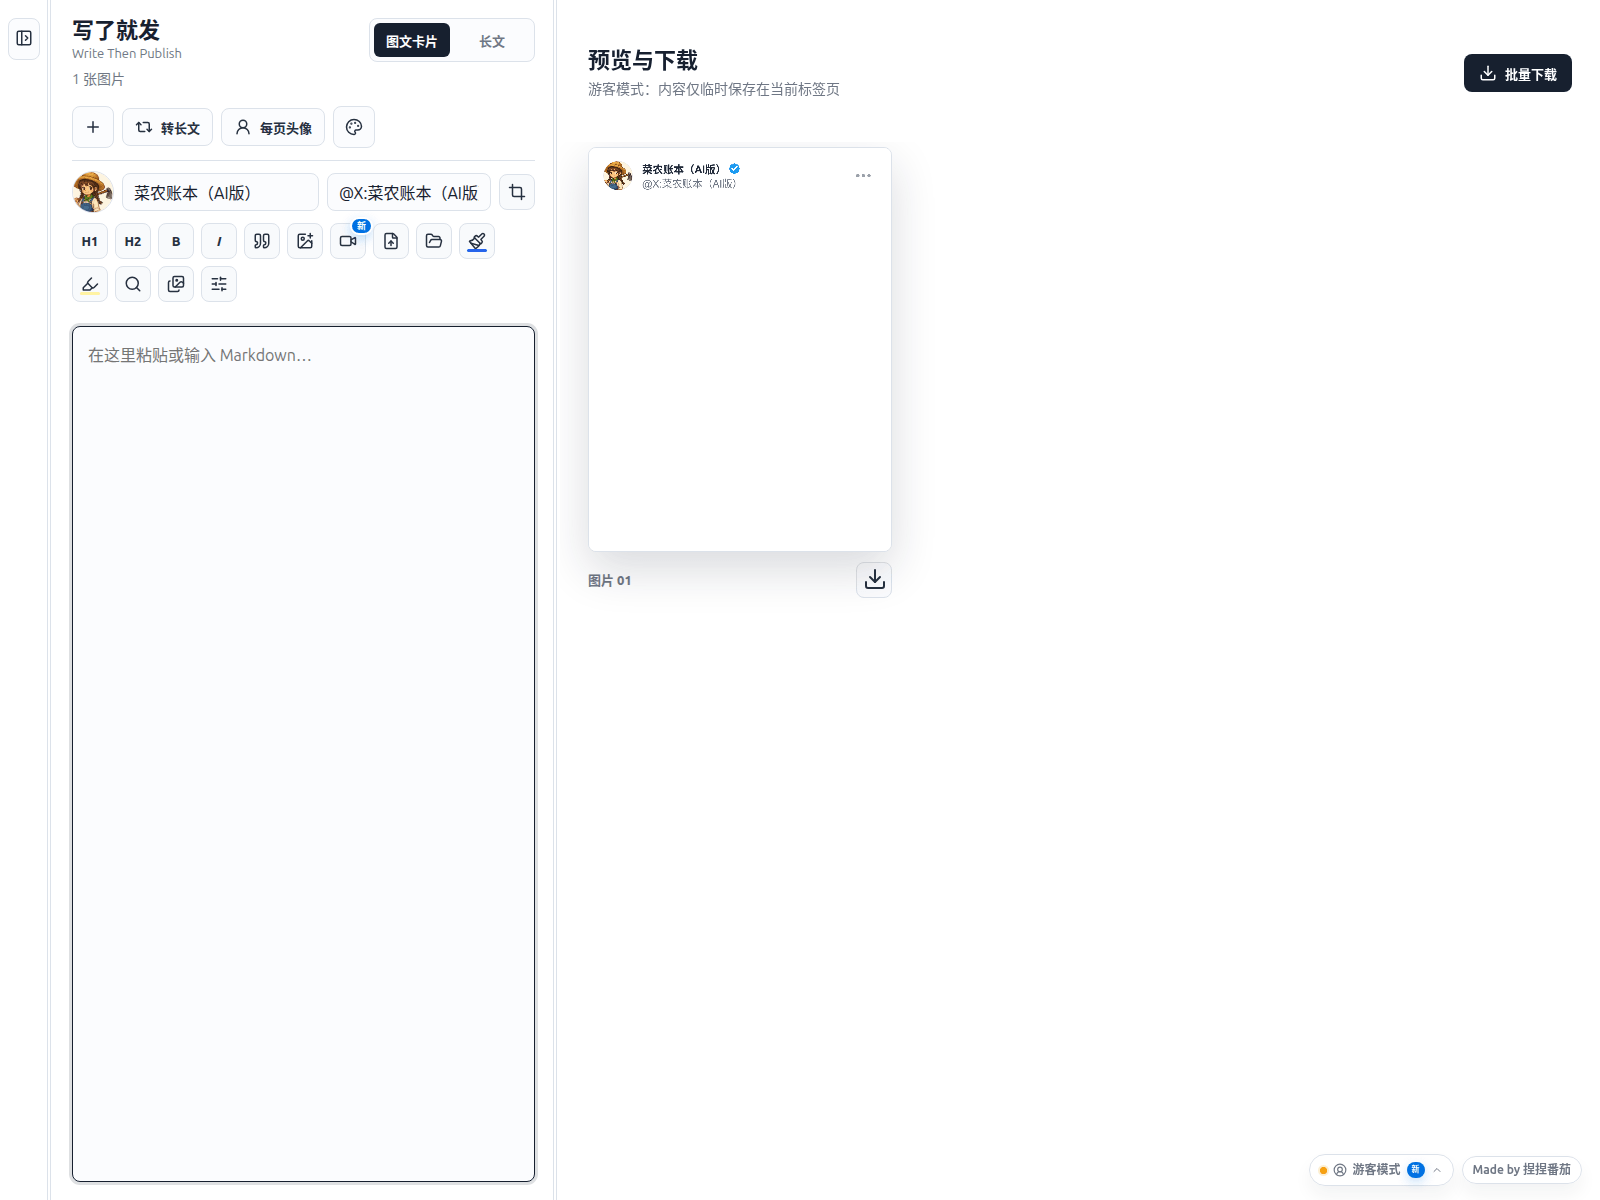This screenshot has height=1200, width=1600.
Task: Apply italic formatting
Action: pyautogui.click(x=219, y=241)
